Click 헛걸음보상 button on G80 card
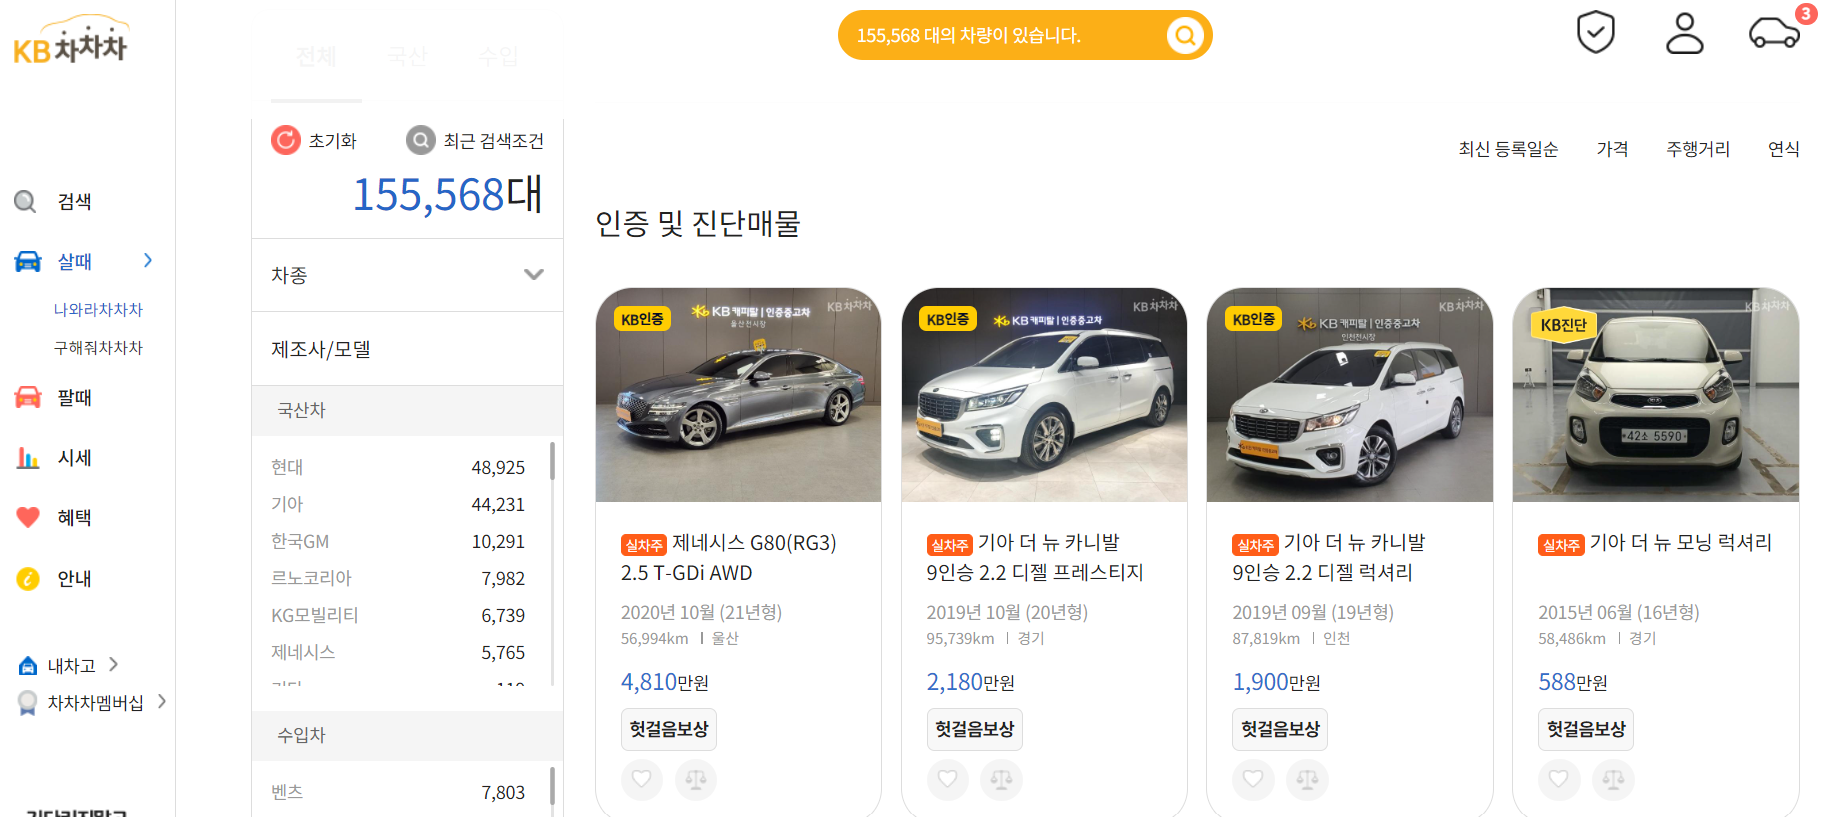The height and width of the screenshot is (817, 1845). 669,729
